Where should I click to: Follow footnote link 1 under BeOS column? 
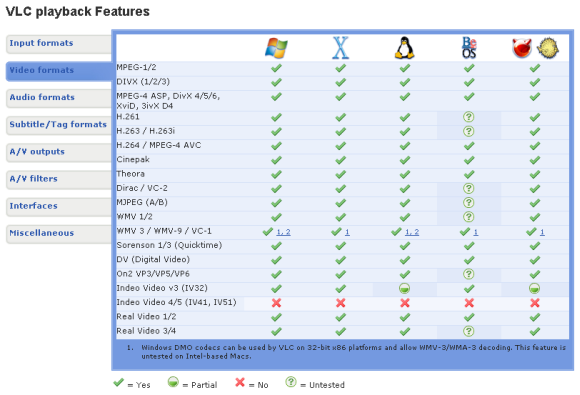(476, 232)
